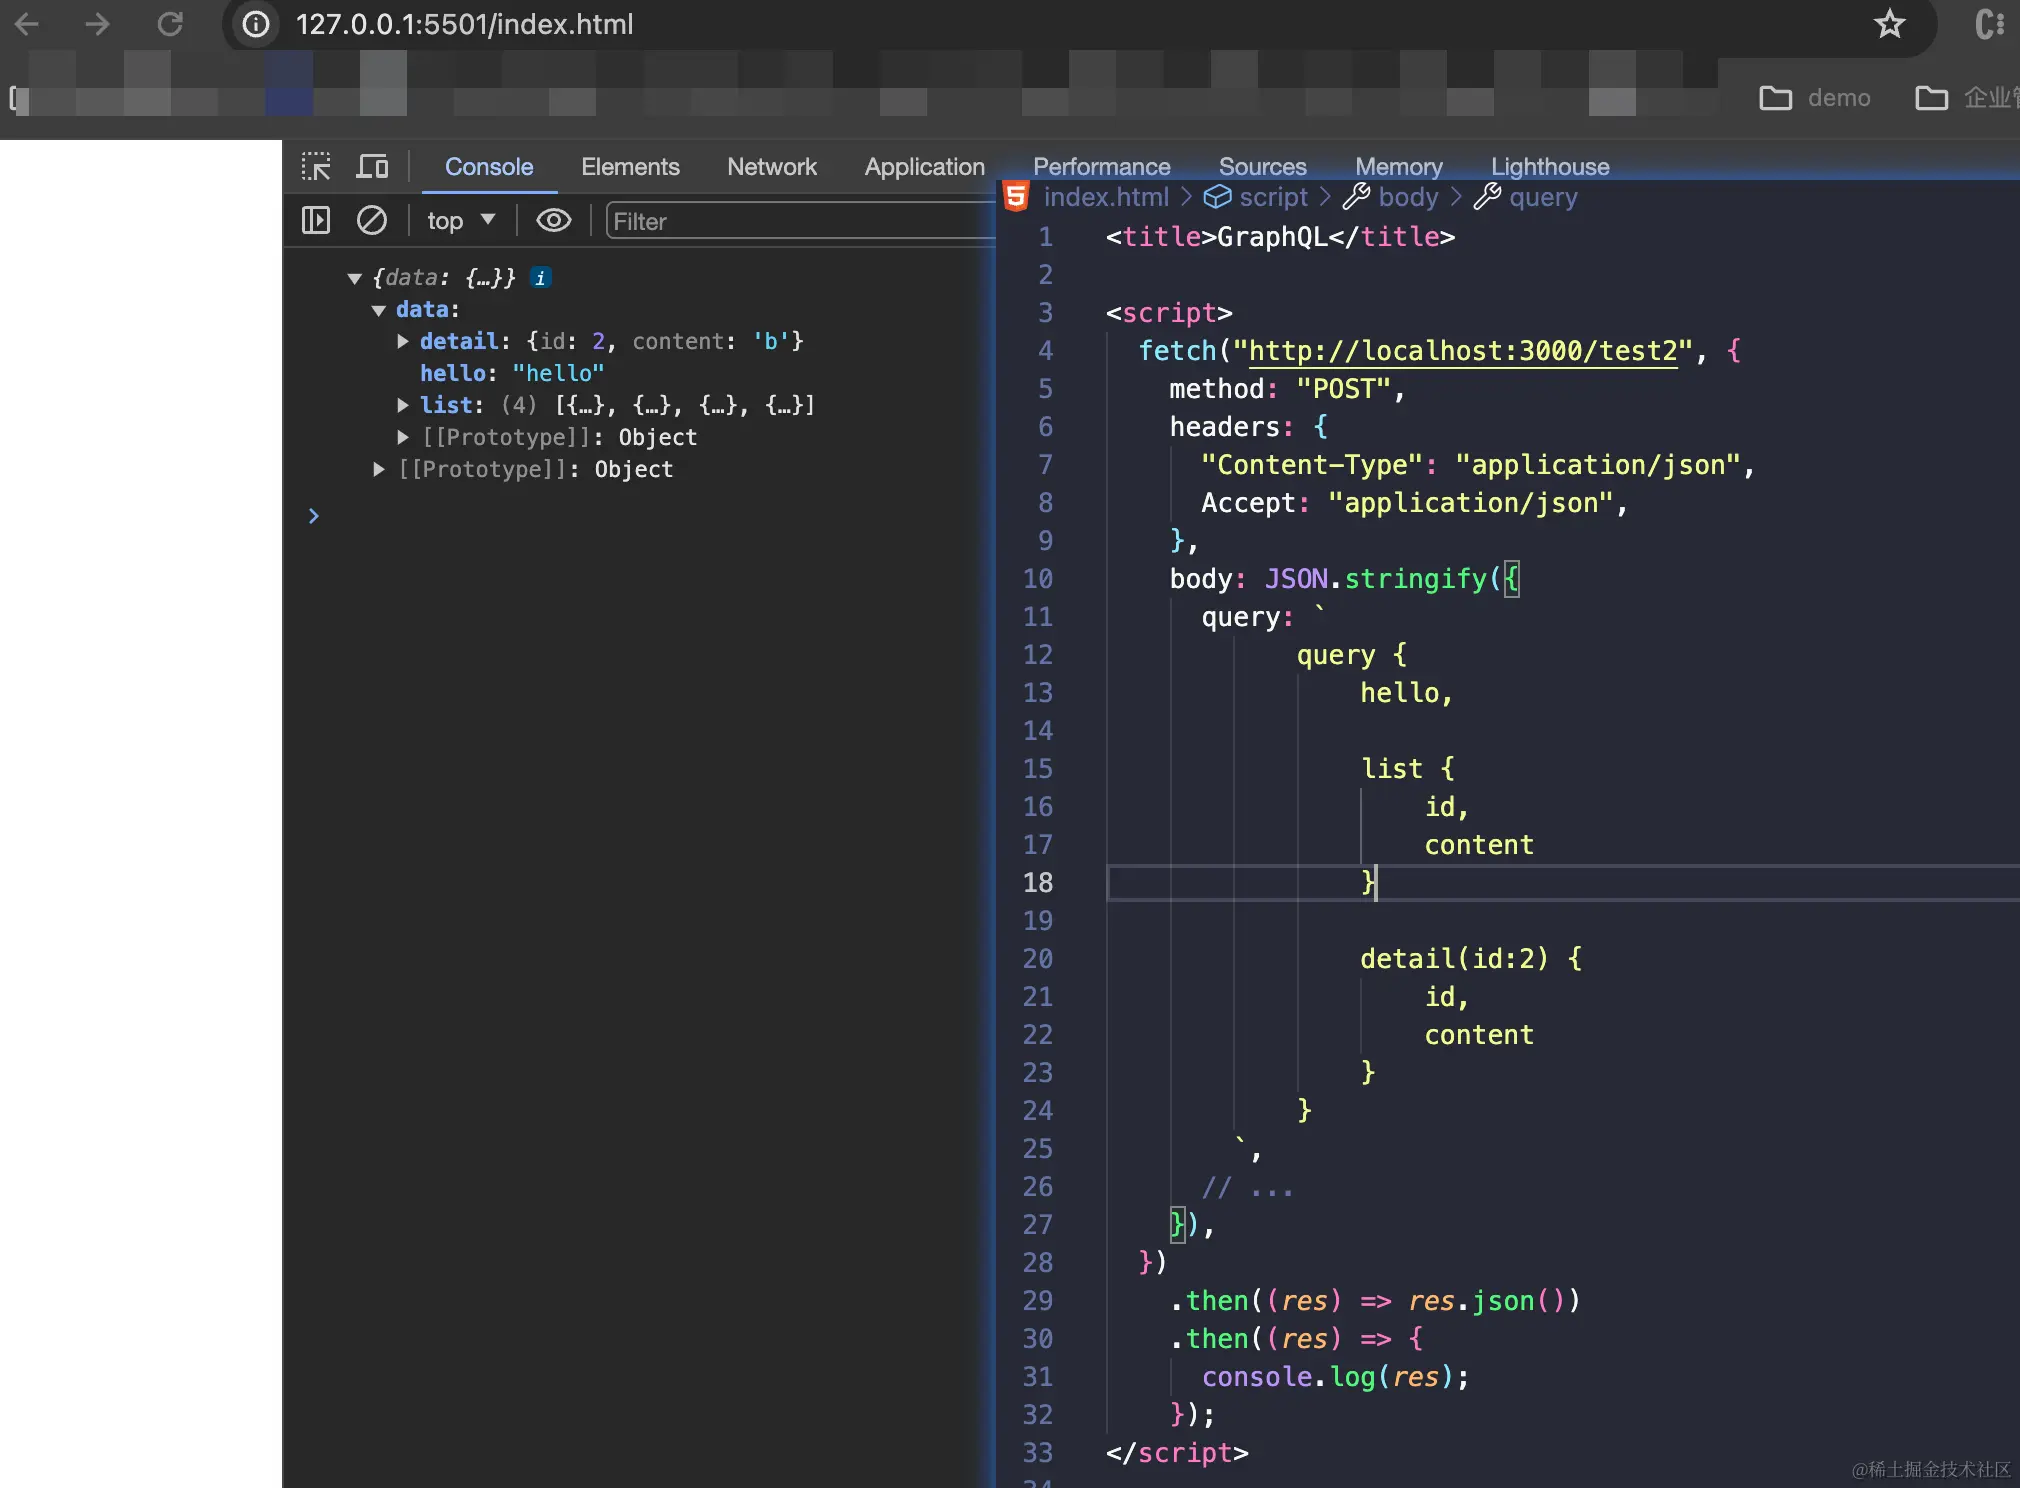
Task: Switch to the Elements tab
Action: tap(630, 167)
